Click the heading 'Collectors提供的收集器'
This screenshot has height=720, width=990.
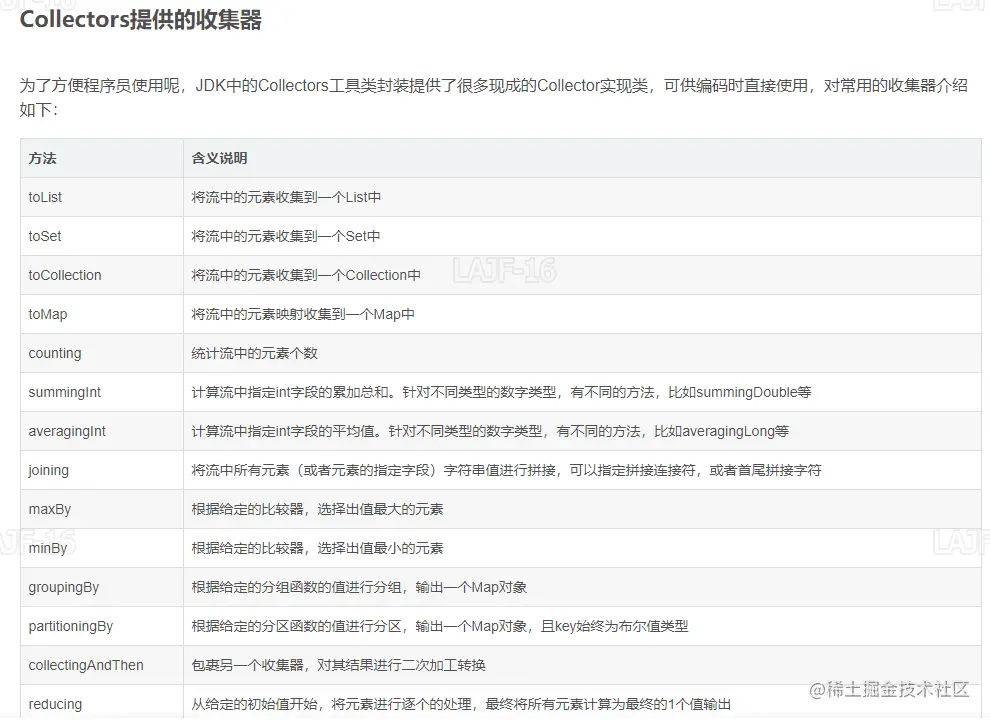coord(141,20)
